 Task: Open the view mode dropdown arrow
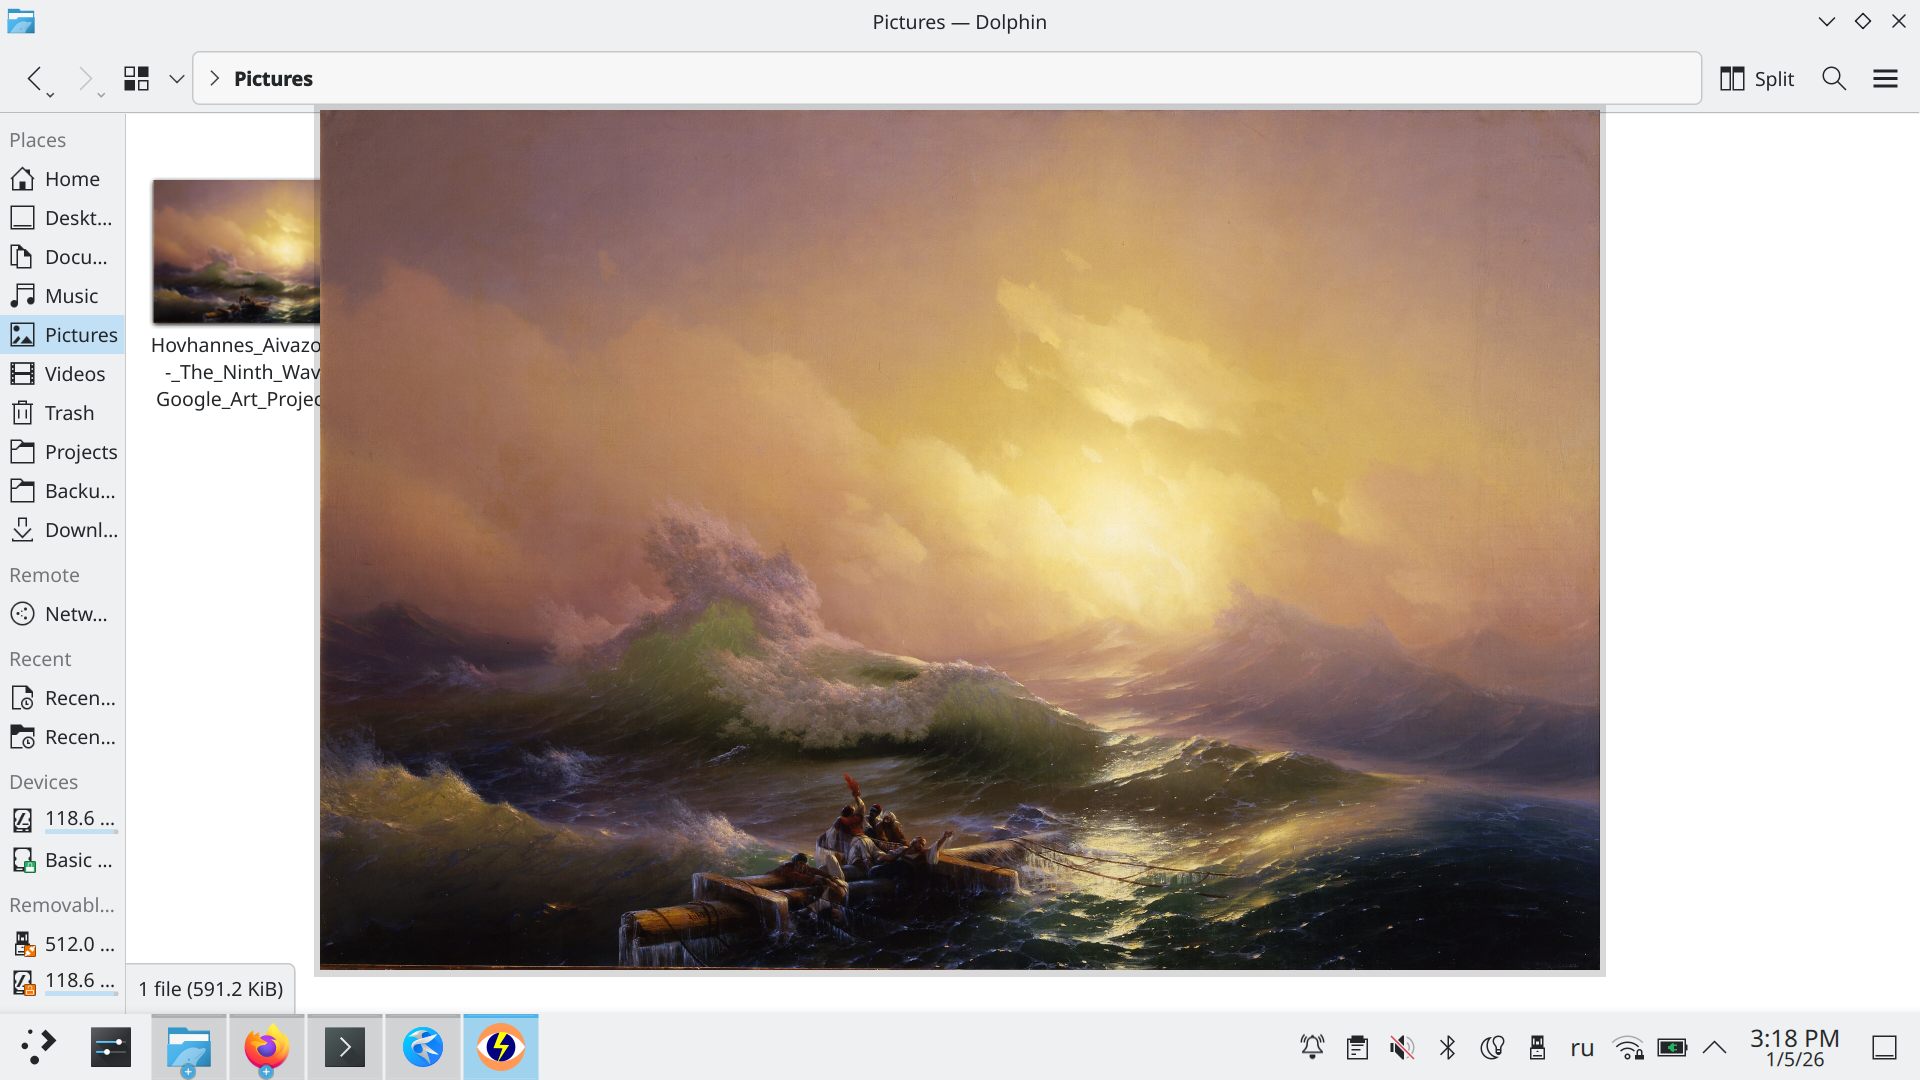(x=177, y=79)
